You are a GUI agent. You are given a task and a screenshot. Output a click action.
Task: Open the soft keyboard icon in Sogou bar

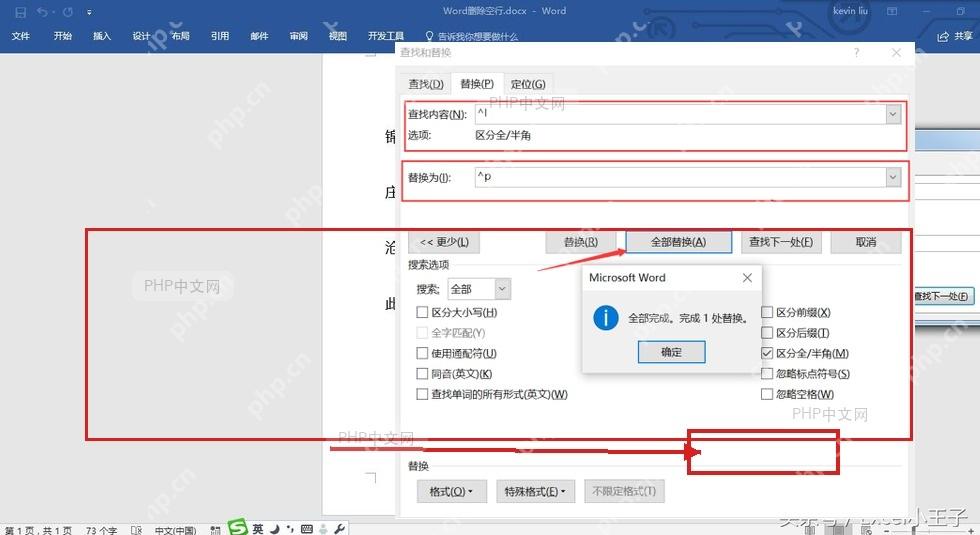point(306,529)
